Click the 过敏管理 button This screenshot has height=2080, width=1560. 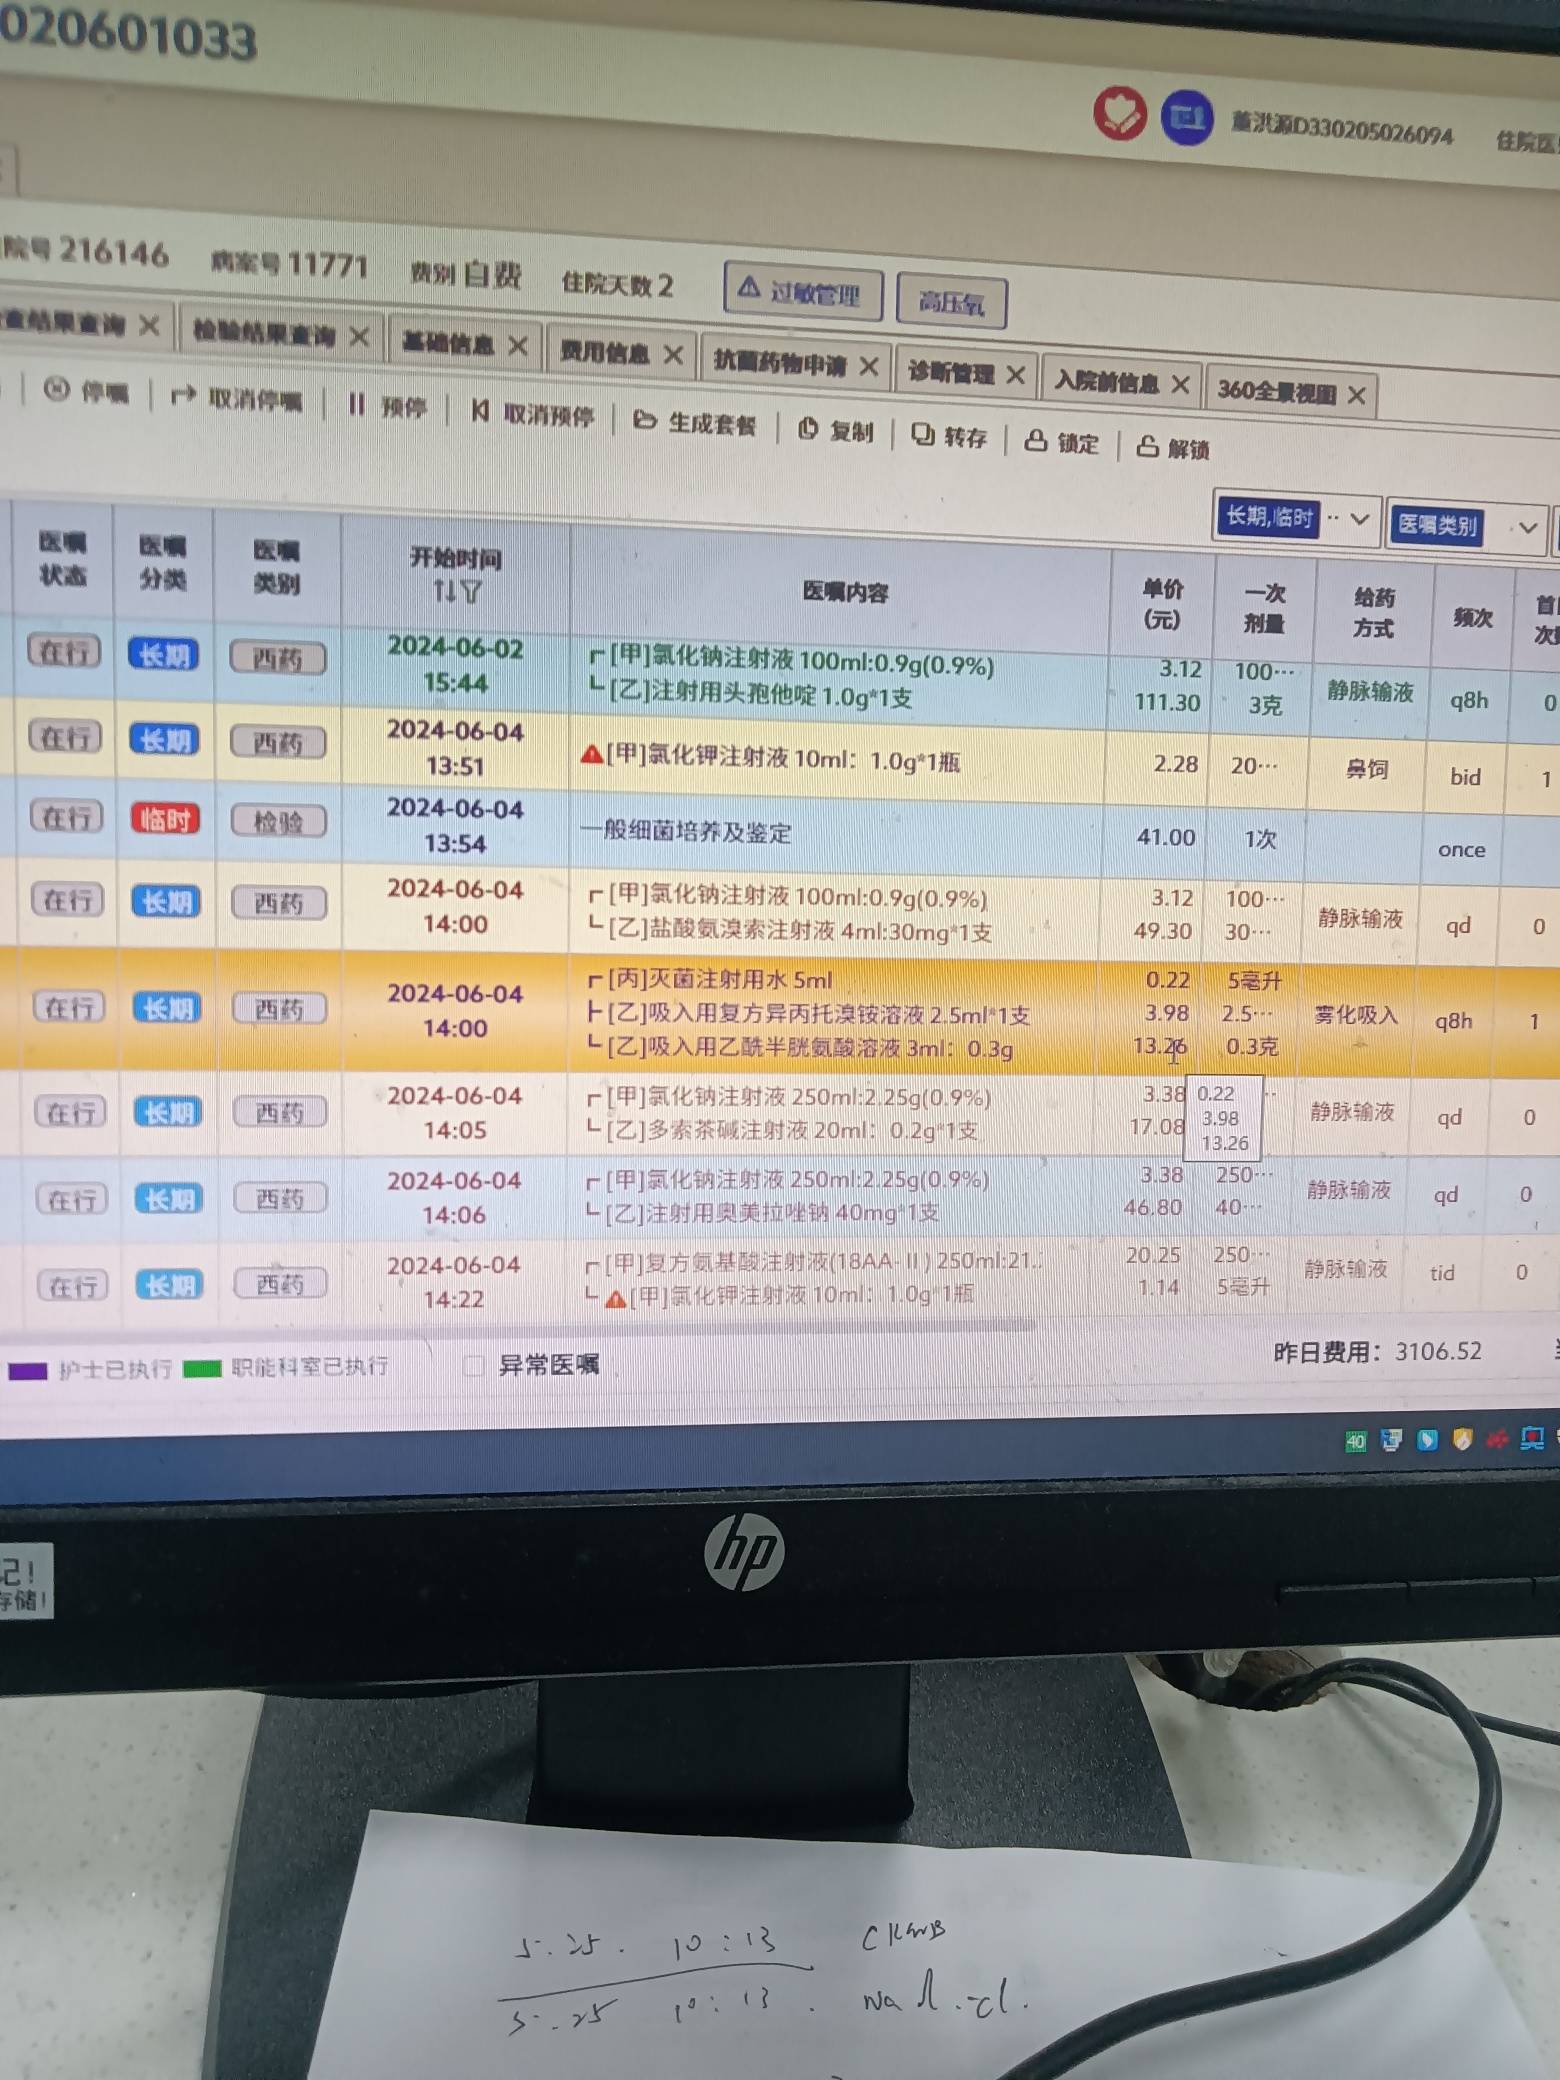pos(803,292)
